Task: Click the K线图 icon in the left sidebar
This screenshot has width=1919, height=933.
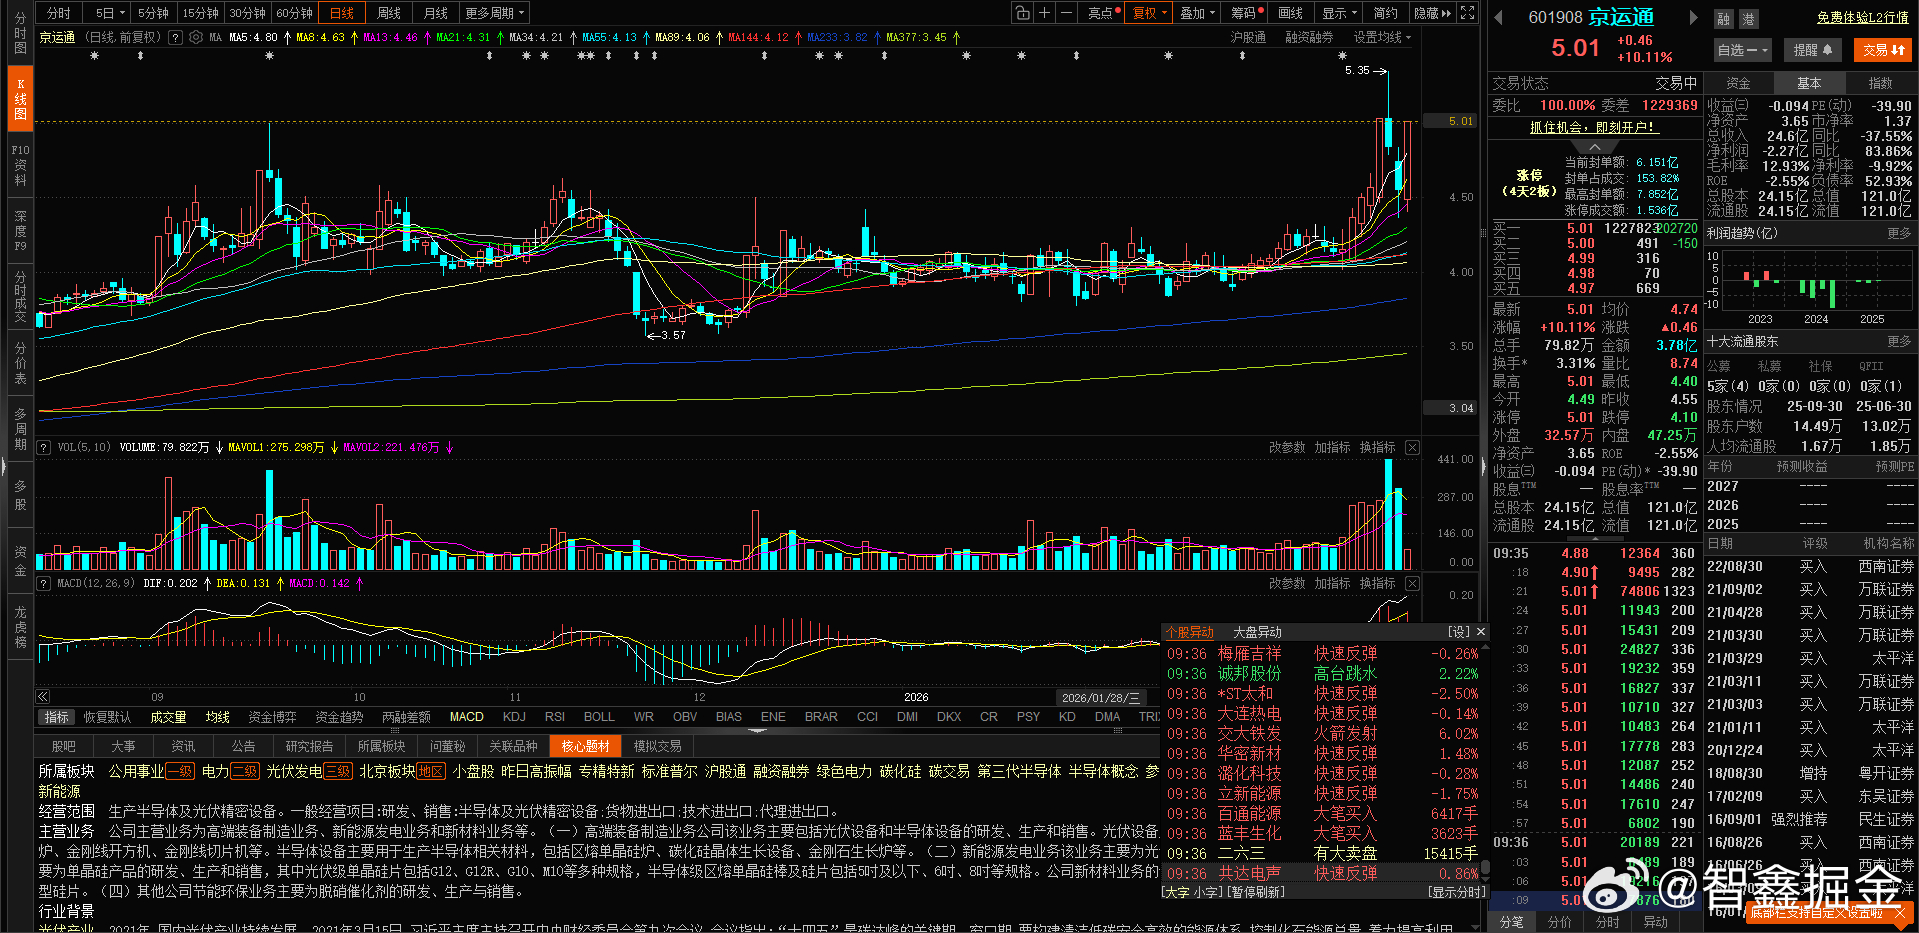Action: click(20, 98)
